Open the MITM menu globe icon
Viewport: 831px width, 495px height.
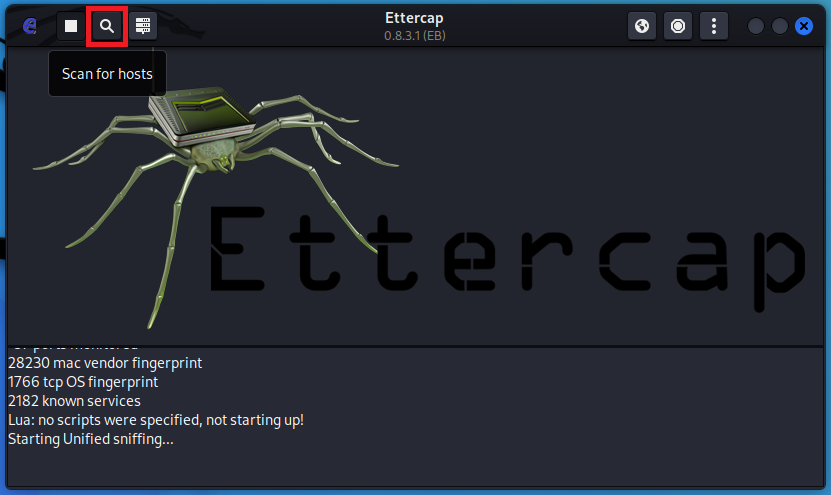coord(642,26)
